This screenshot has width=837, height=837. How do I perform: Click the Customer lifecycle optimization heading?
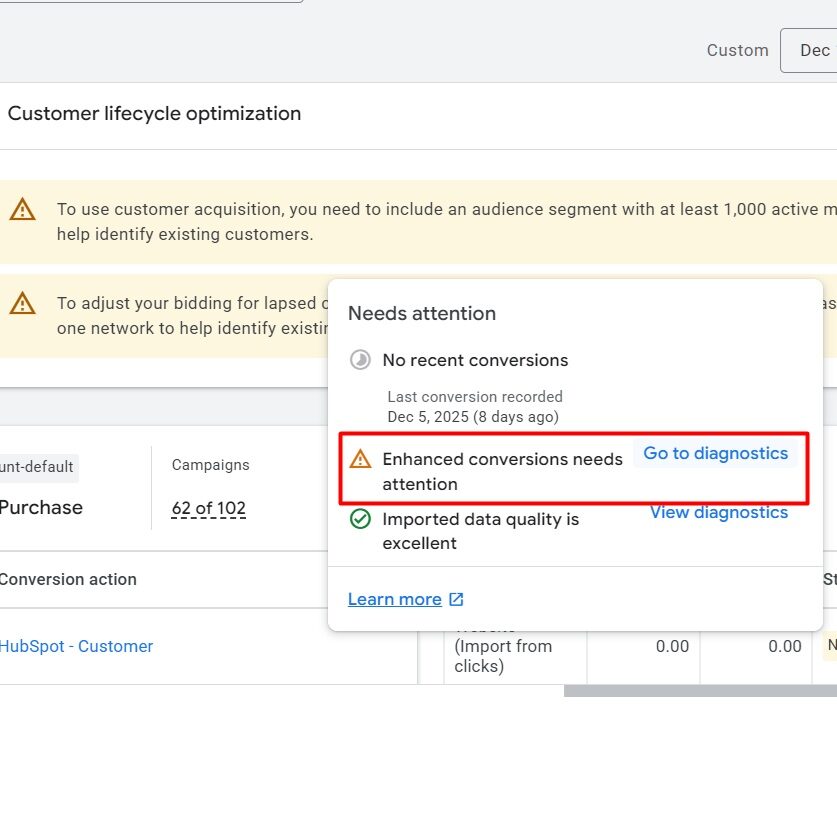pyautogui.click(x=154, y=114)
